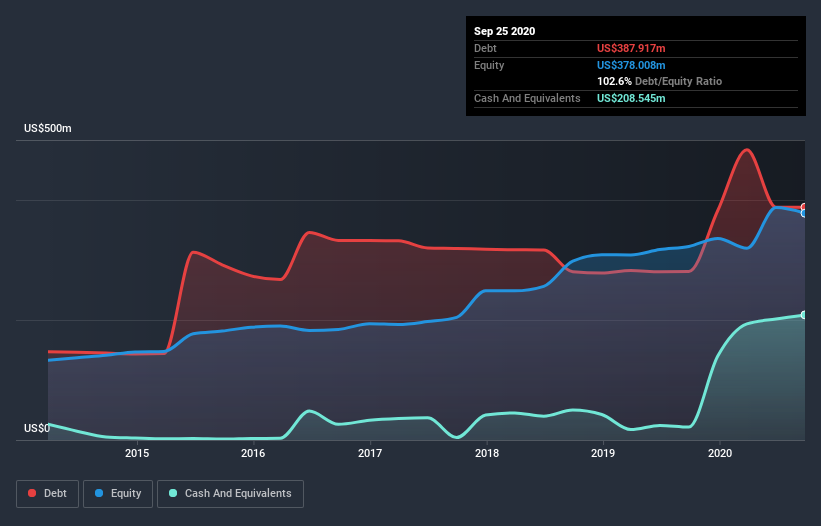Click the US$0 y-axis label

pyautogui.click(x=37, y=428)
